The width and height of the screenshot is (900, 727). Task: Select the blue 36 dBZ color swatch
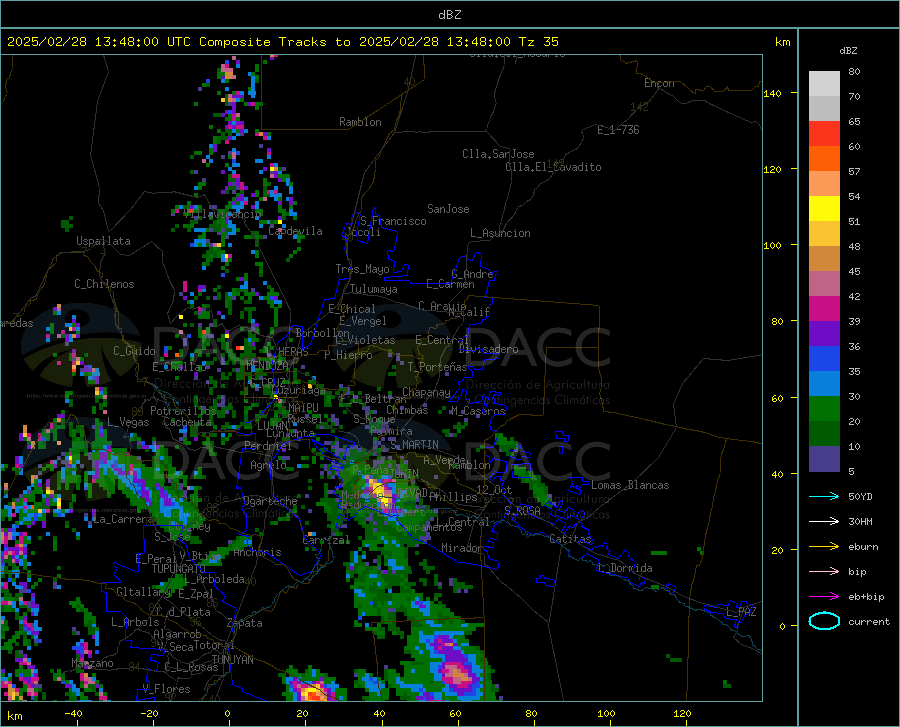click(824, 359)
